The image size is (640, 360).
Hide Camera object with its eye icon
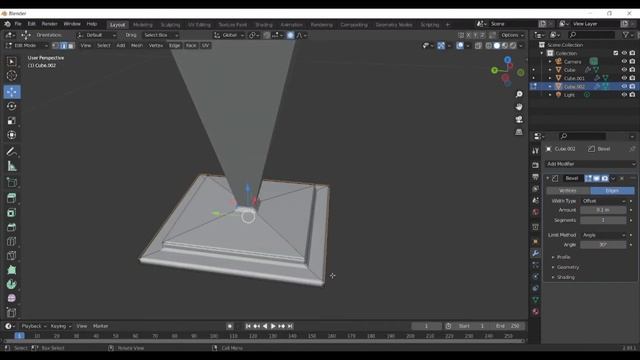tap(624, 62)
